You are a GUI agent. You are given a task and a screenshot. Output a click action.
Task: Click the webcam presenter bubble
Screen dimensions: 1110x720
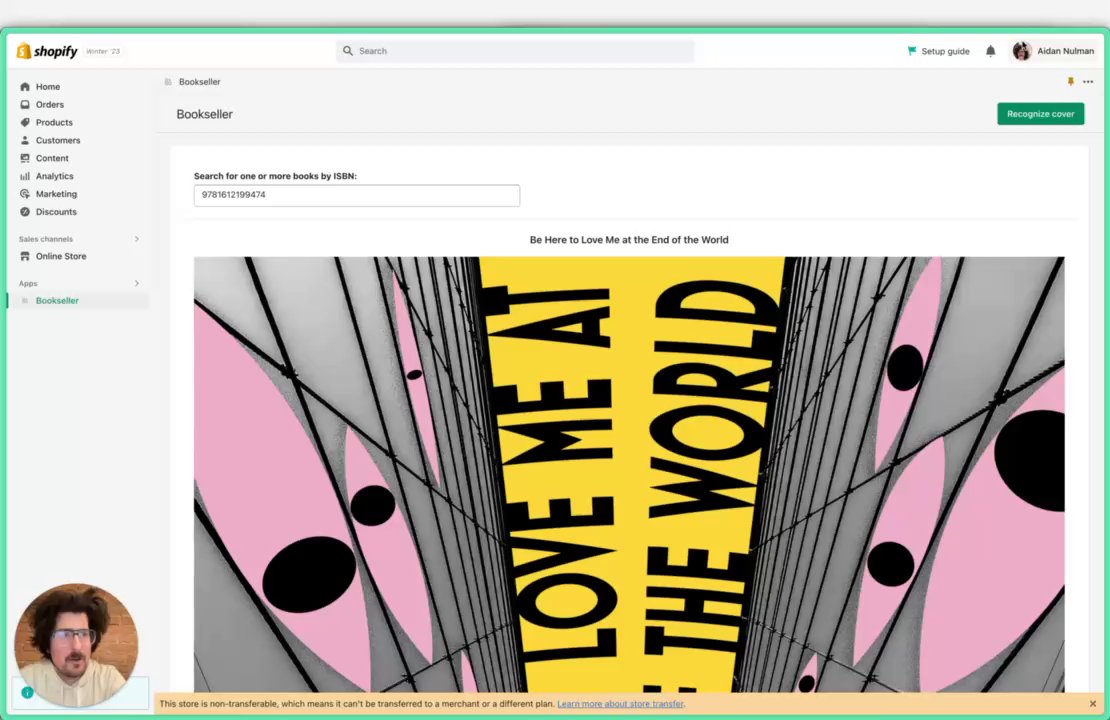click(76, 645)
